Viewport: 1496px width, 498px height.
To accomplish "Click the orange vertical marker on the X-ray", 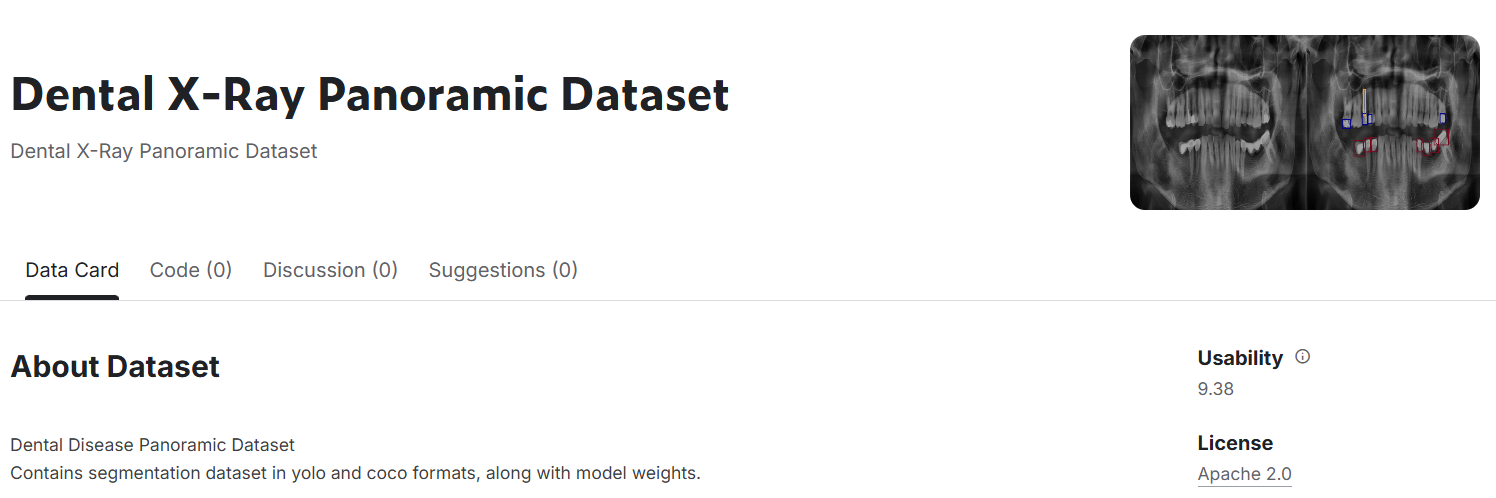I will (1365, 103).
